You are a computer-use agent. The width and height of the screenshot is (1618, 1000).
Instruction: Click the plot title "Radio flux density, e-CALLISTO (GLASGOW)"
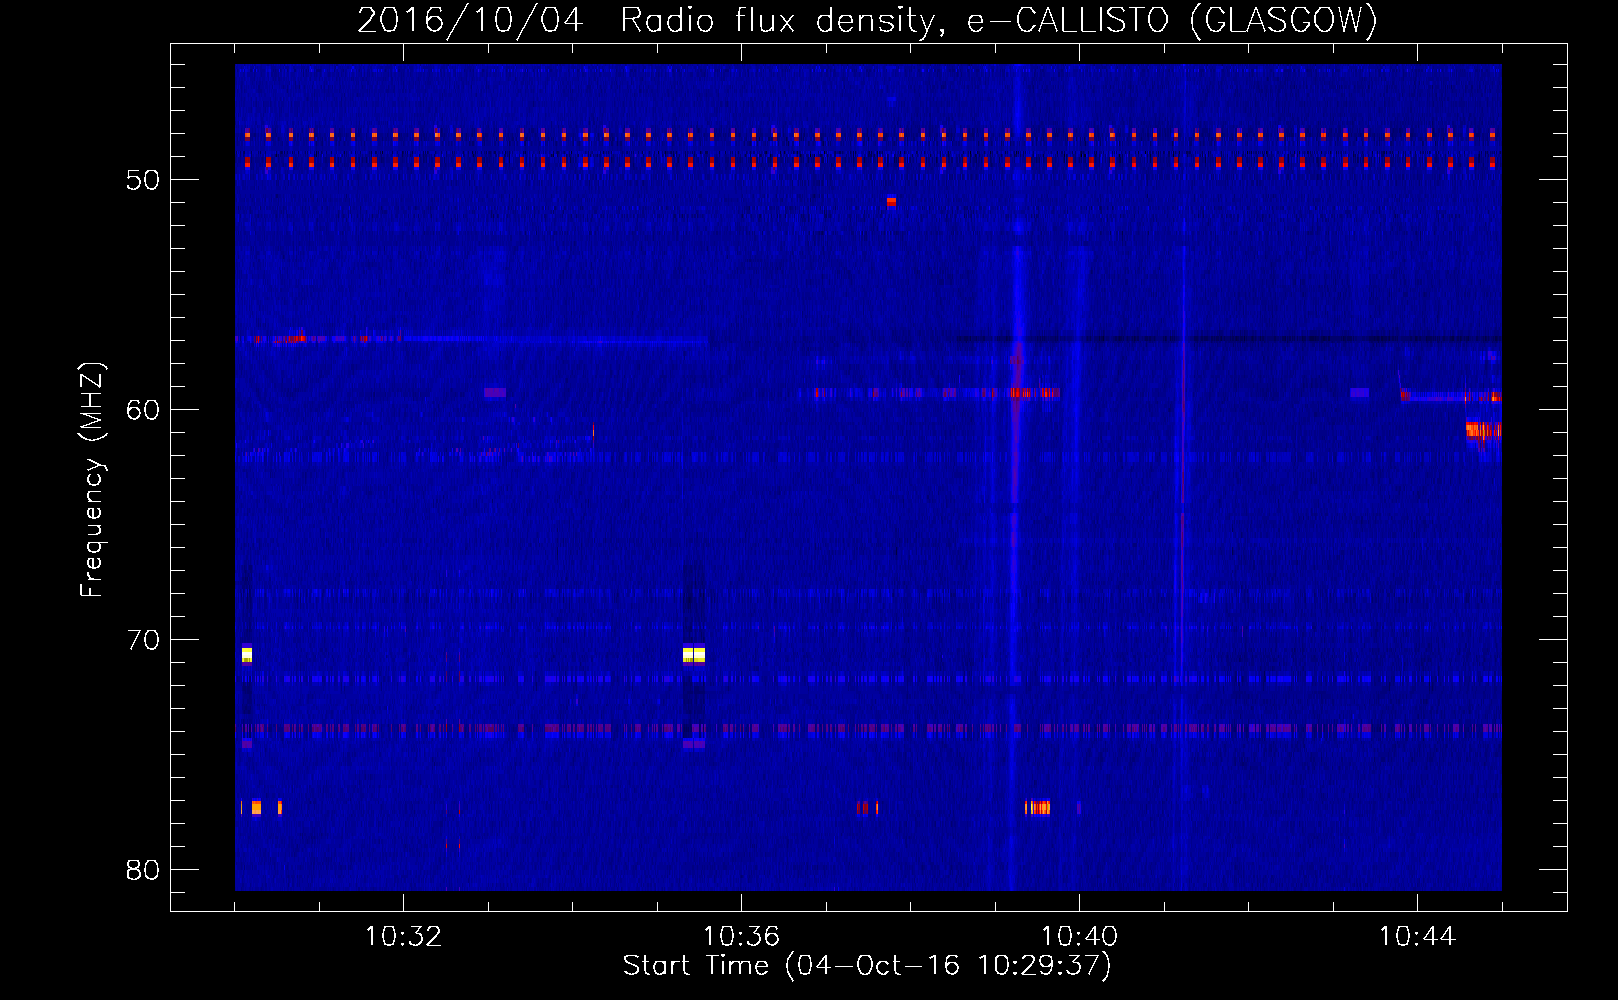tap(999, 20)
